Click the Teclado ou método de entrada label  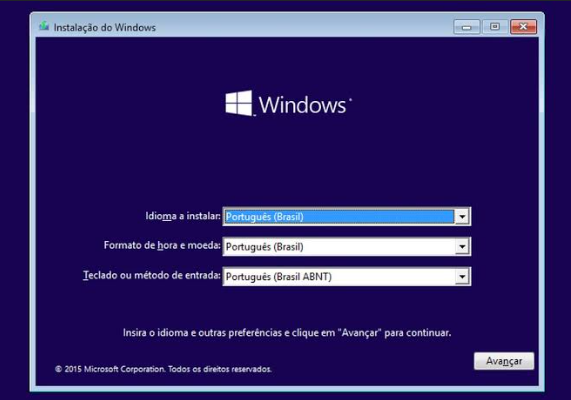pyautogui.click(x=152, y=275)
